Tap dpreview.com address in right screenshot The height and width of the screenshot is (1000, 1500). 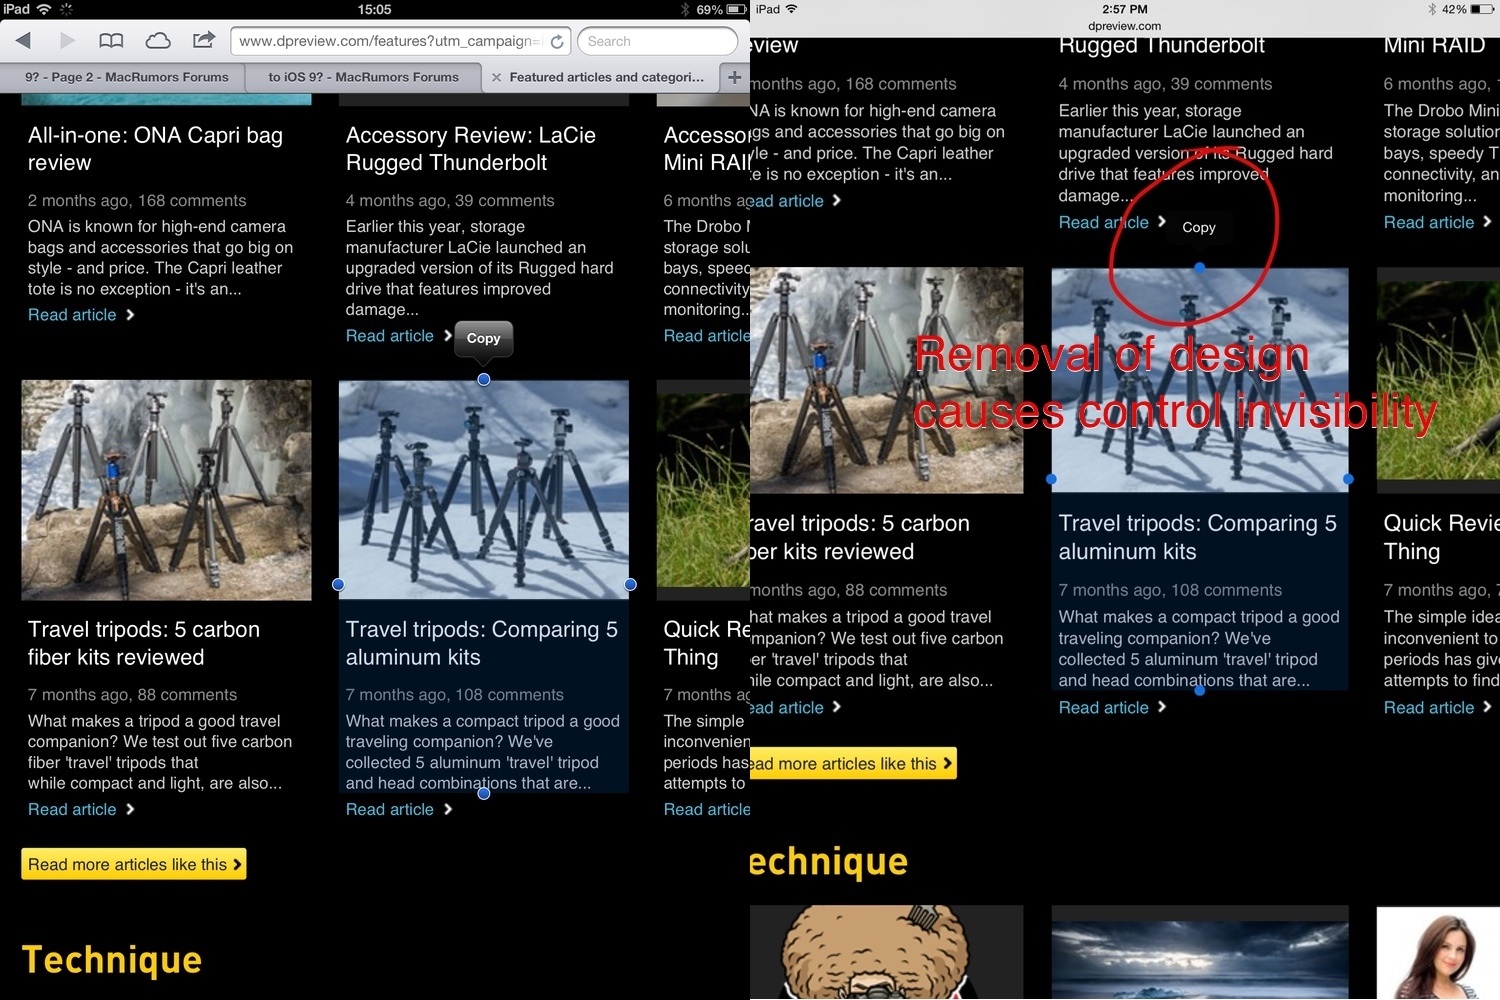click(x=1125, y=26)
